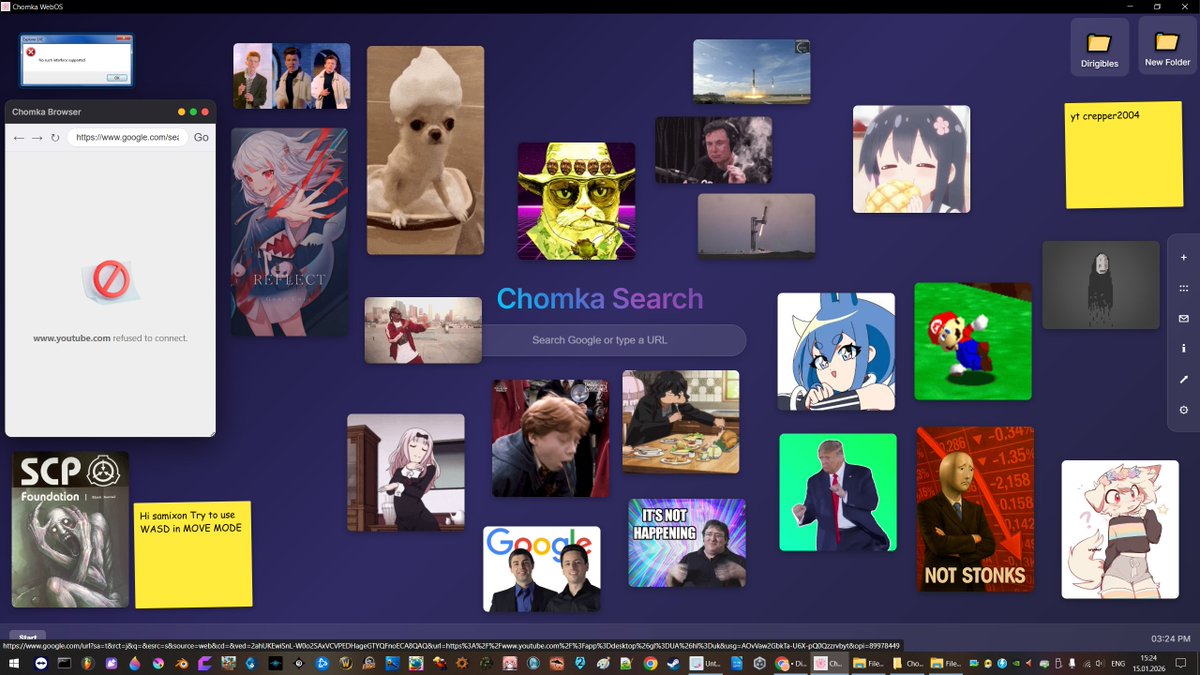Click the Go button in Chomka Browser
Image resolution: width=1200 pixels, height=675 pixels.
201,137
